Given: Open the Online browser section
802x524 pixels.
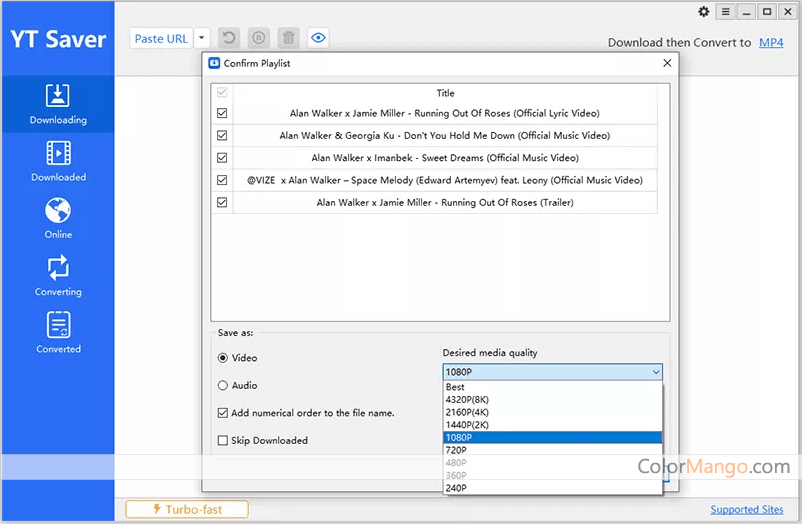Looking at the screenshot, I should pos(58,219).
